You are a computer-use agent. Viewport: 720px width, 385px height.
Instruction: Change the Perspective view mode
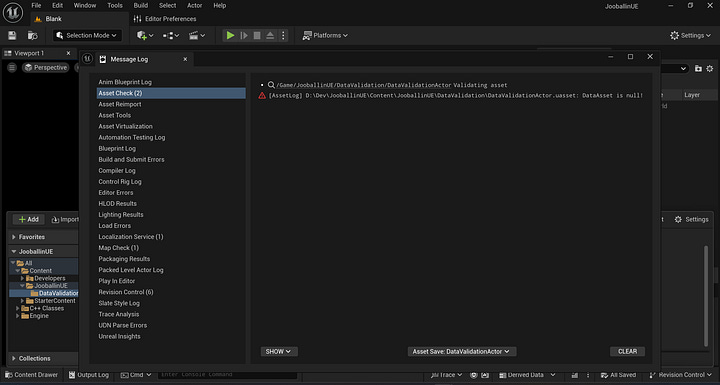pos(46,68)
